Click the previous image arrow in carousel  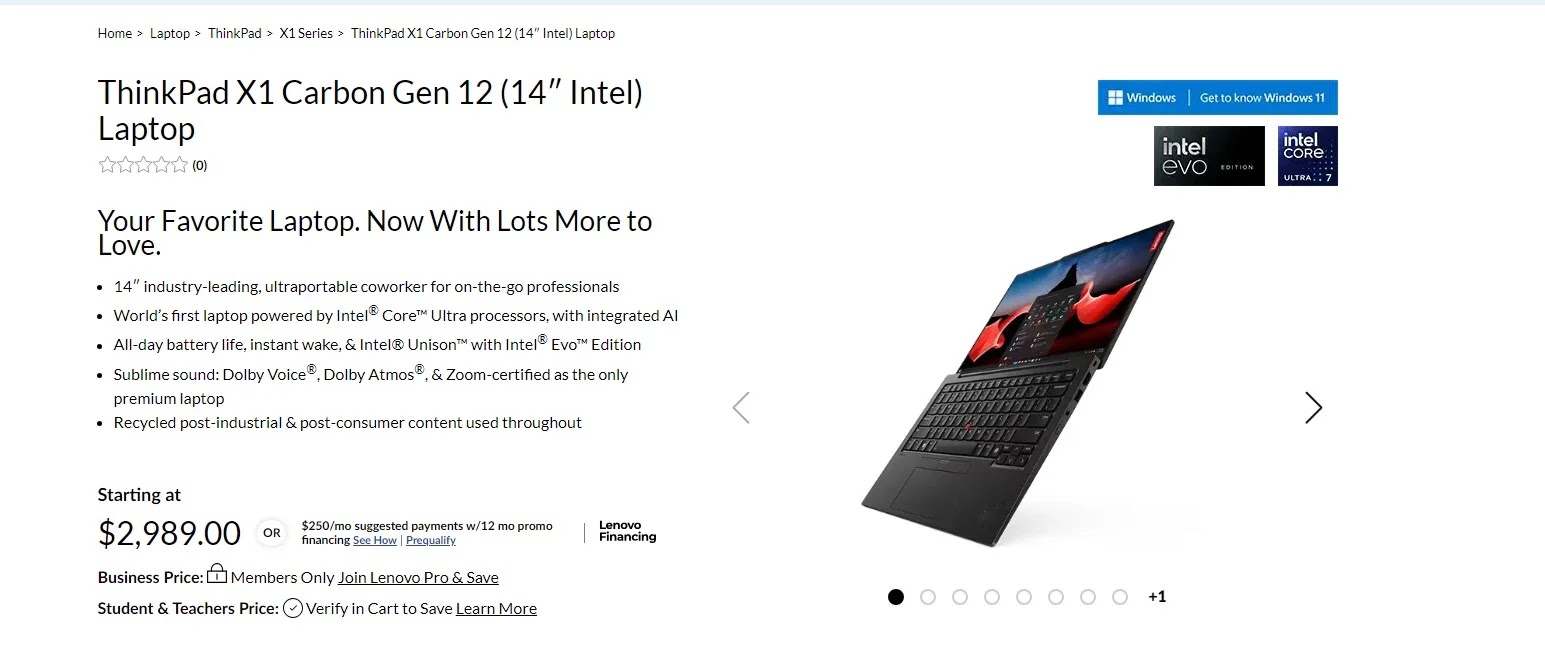(741, 407)
